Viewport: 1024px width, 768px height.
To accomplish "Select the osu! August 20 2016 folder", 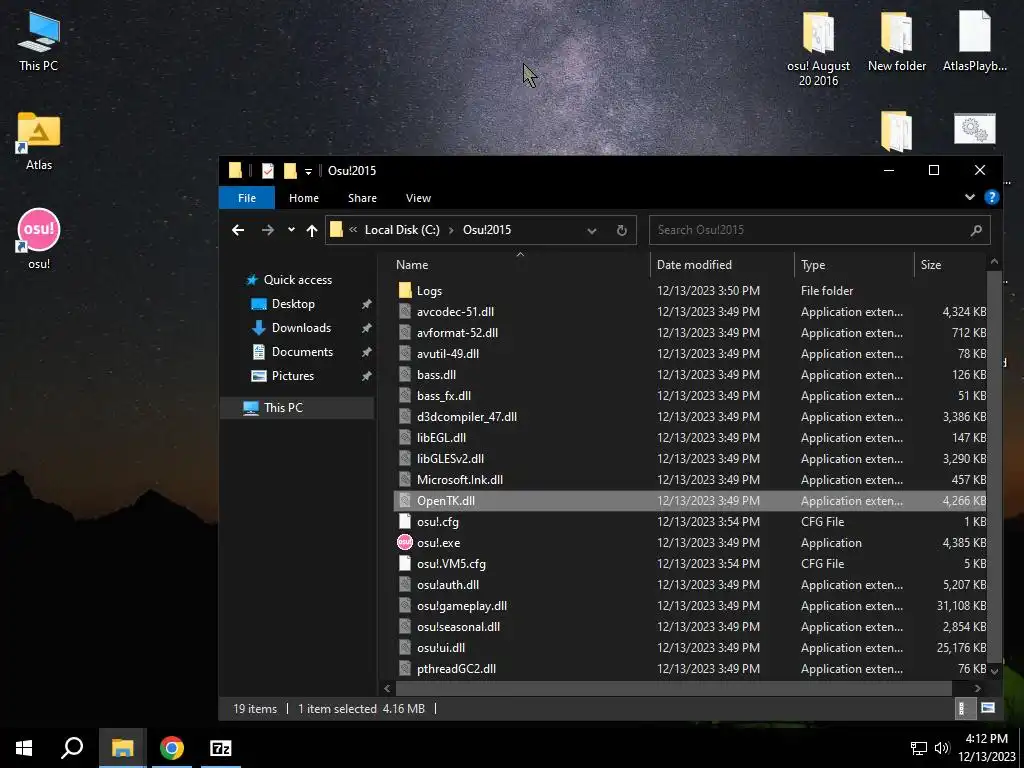I will [x=818, y=50].
